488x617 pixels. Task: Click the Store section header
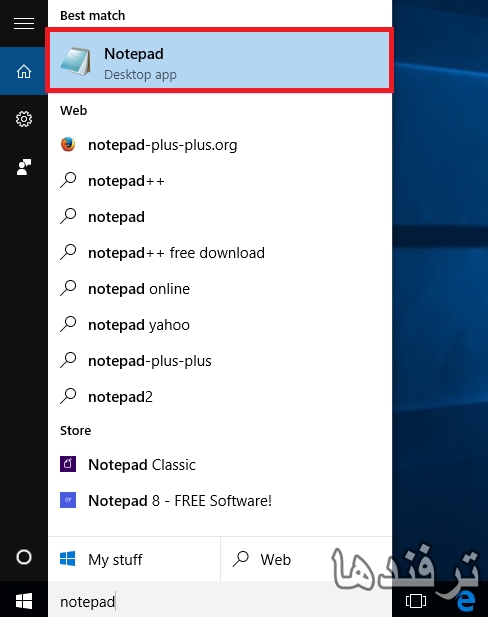[x=76, y=430]
